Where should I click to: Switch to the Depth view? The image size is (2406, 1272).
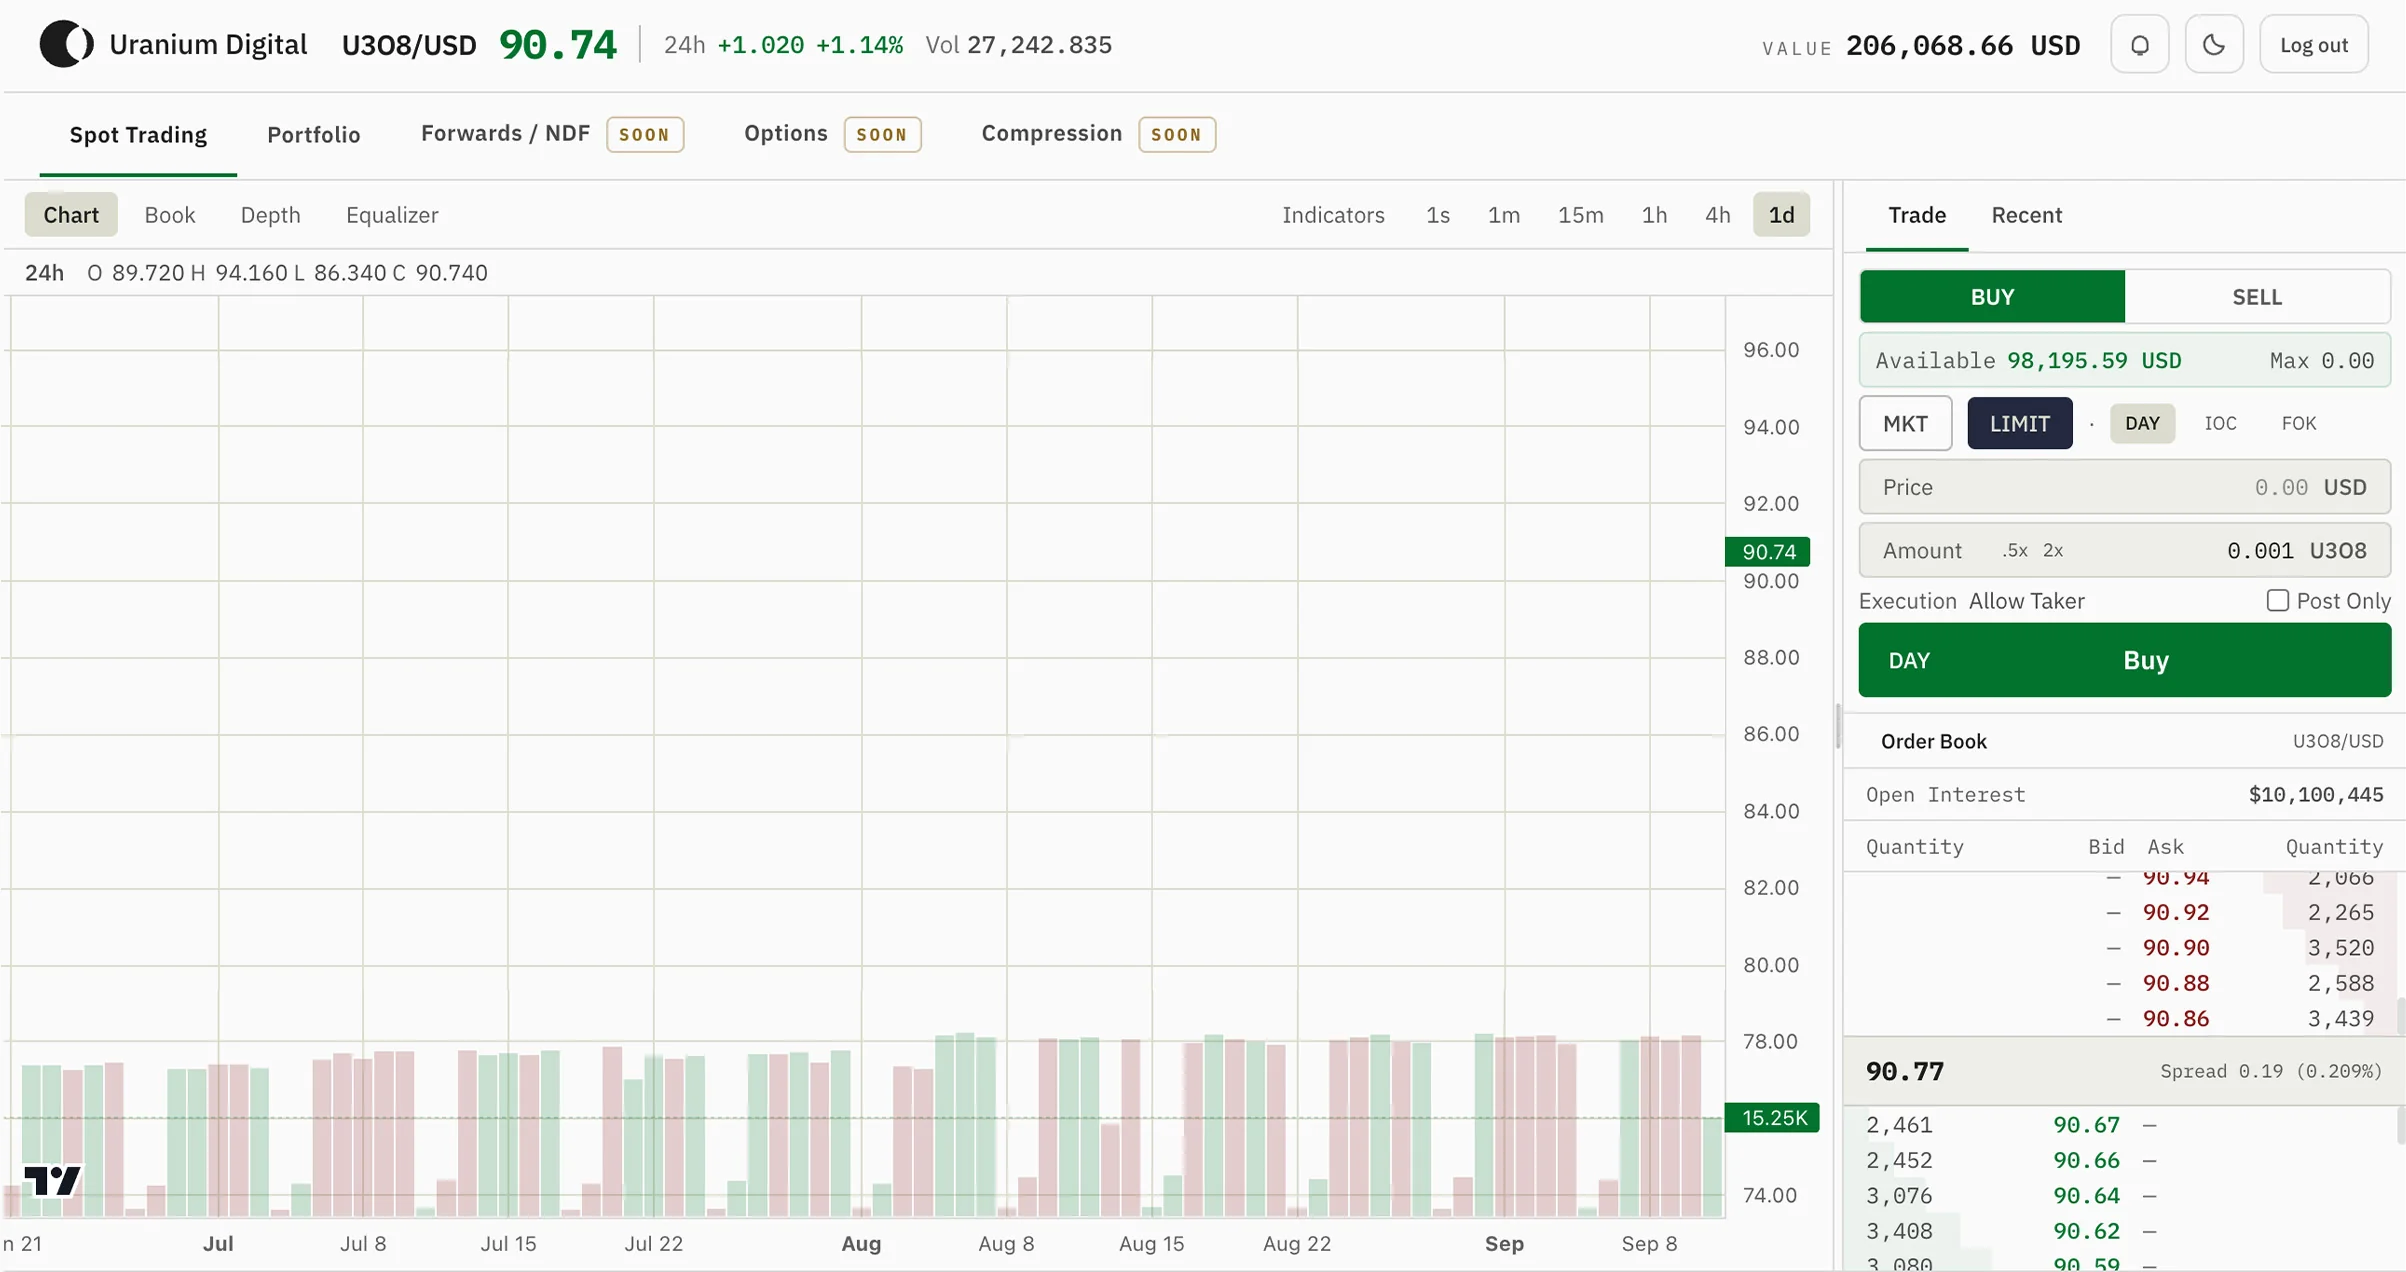pyautogui.click(x=270, y=215)
